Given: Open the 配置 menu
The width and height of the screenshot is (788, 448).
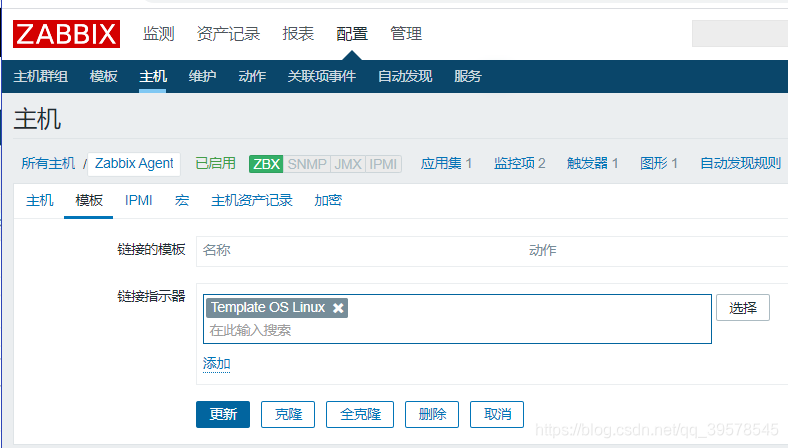Looking at the screenshot, I should [352, 34].
